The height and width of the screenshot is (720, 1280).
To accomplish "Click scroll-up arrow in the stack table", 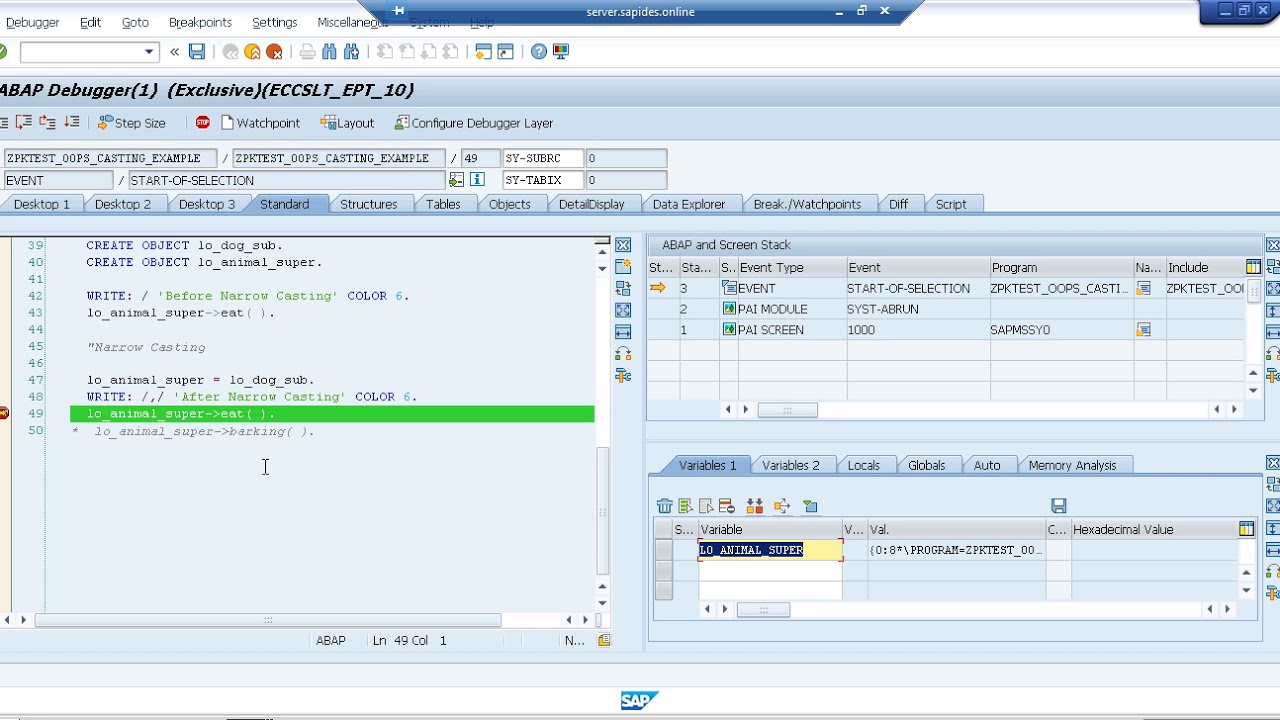I will [1253, 371].
